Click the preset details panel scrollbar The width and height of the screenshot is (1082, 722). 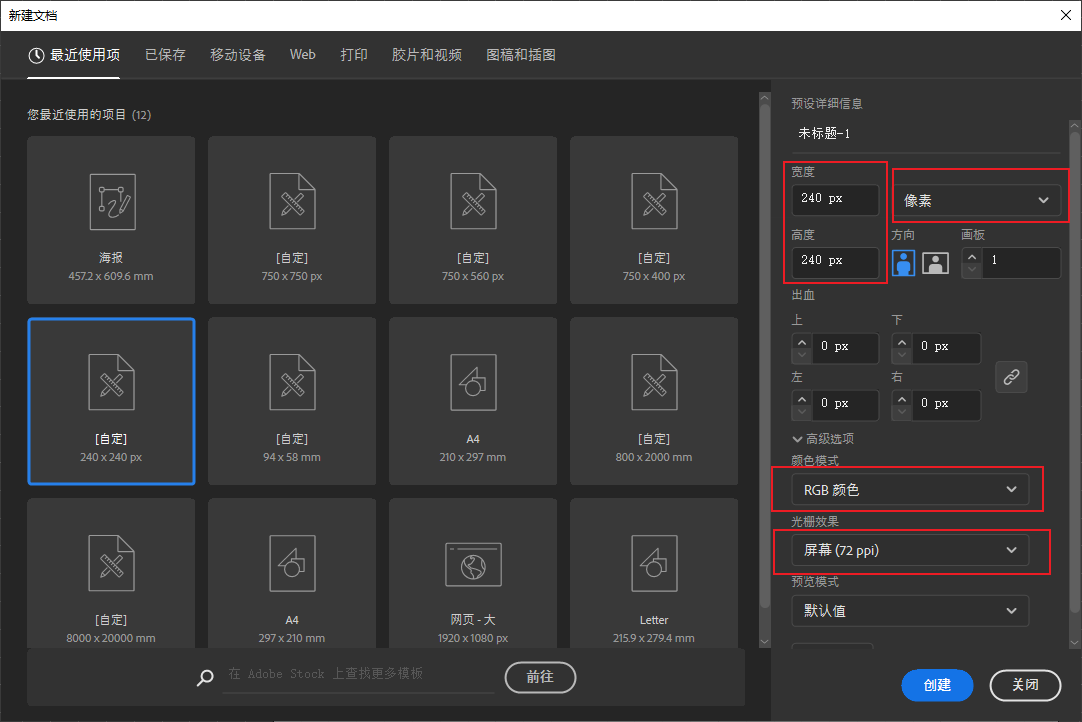click(x=1074, y=372)
